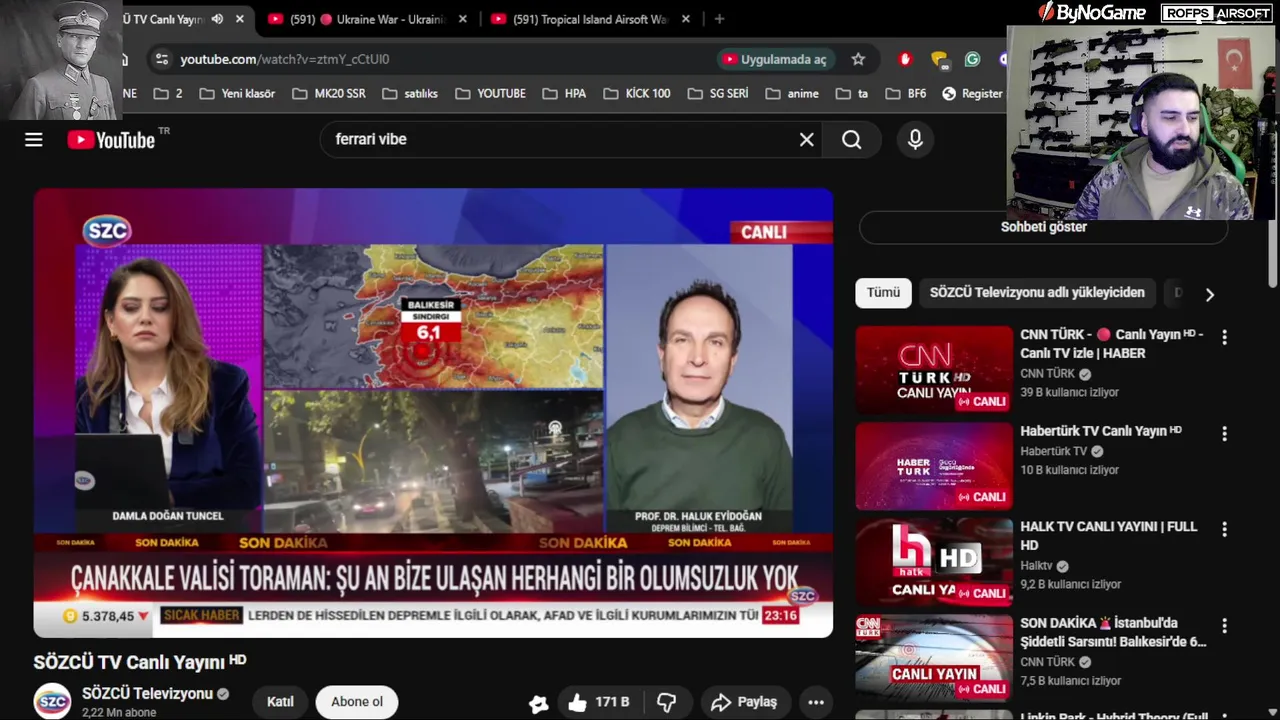Open the KİCK 100 bookmark folder
The width and height of the screenshot is (1280, 720).
[637, 93]
